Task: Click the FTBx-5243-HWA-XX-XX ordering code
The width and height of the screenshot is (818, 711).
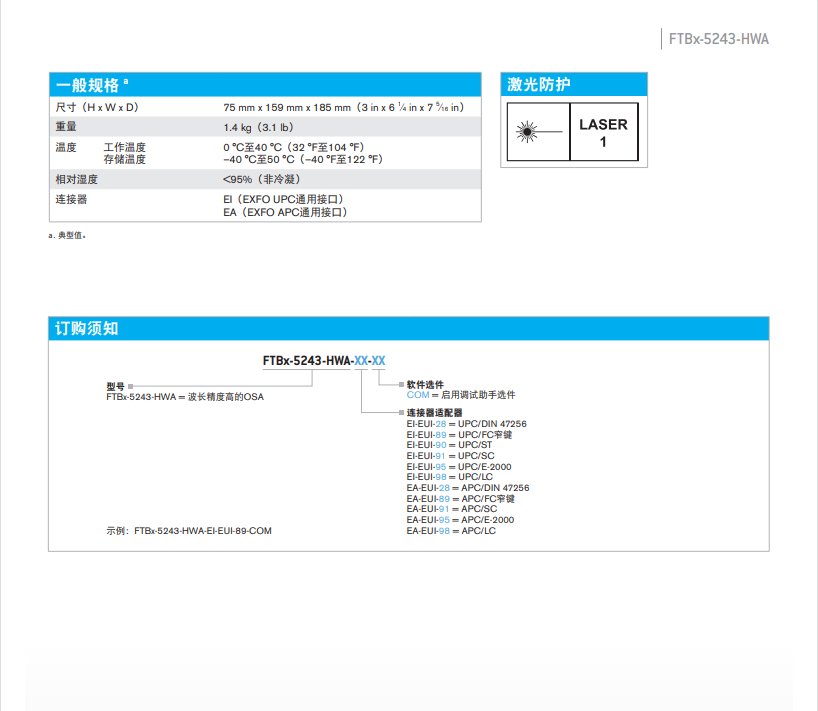Action: (324, 360)
